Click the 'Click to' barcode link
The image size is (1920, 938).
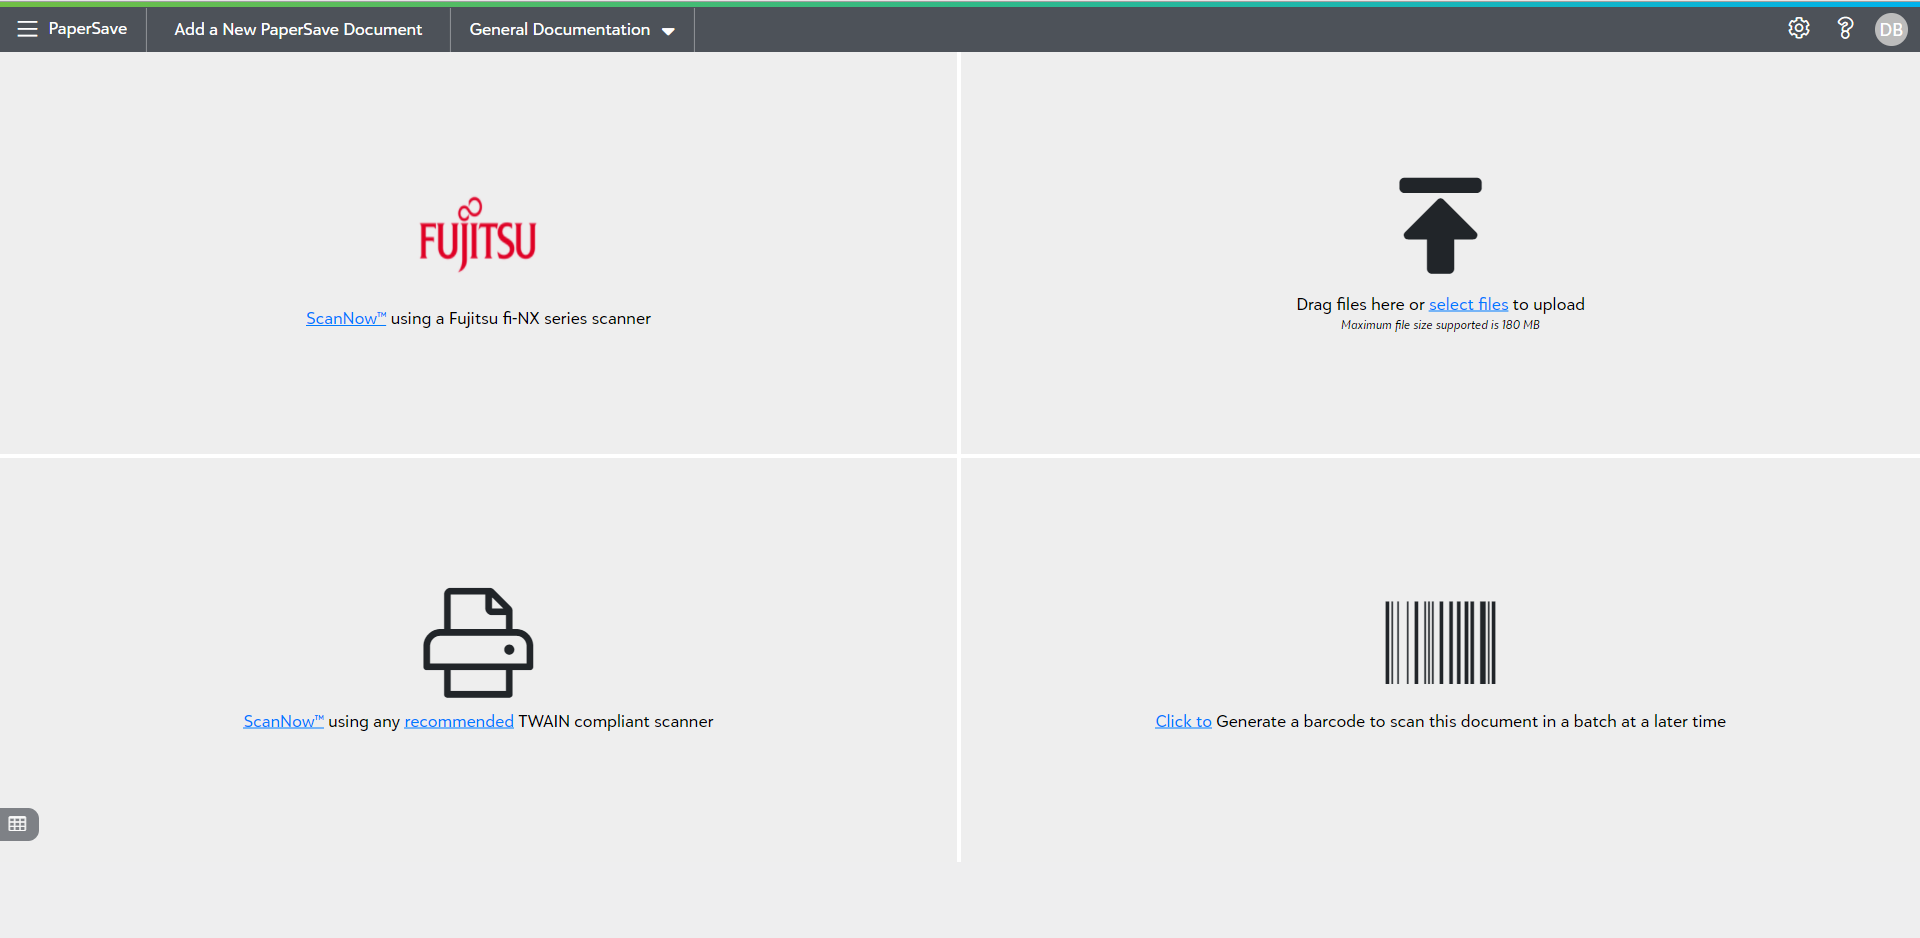pos(1183,721)
